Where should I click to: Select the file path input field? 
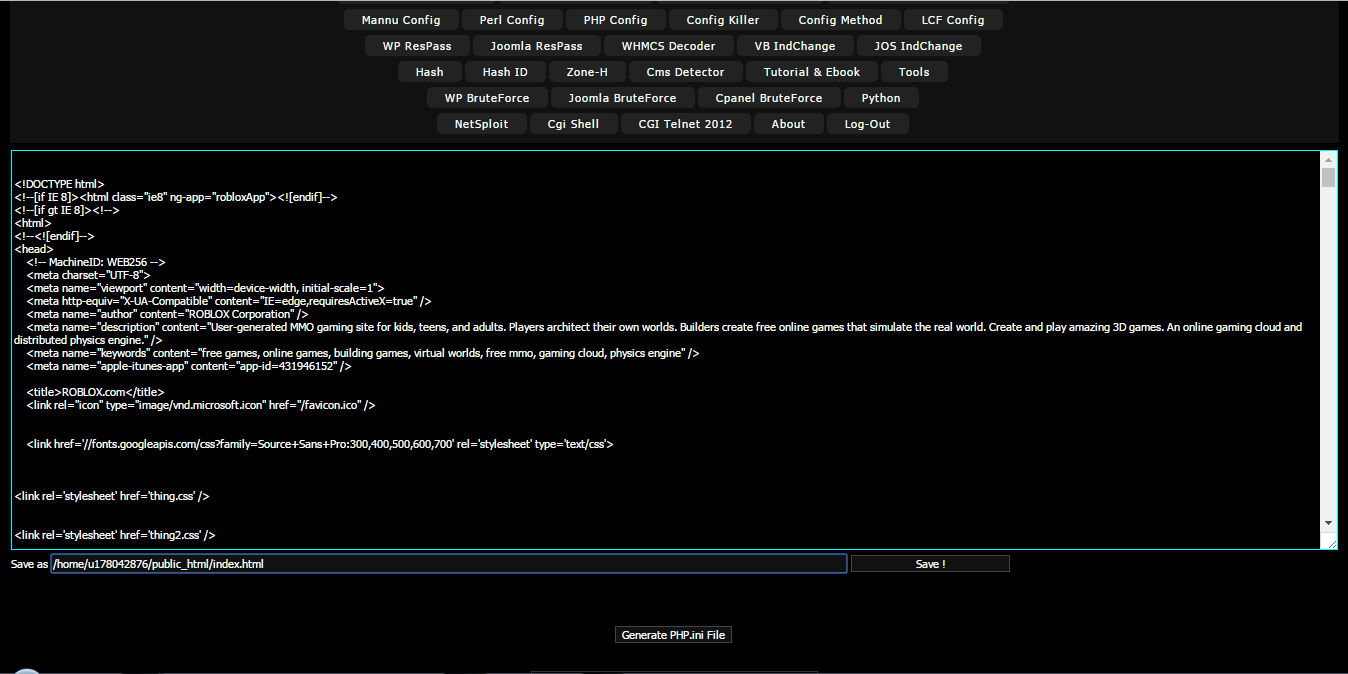(447, 563)
